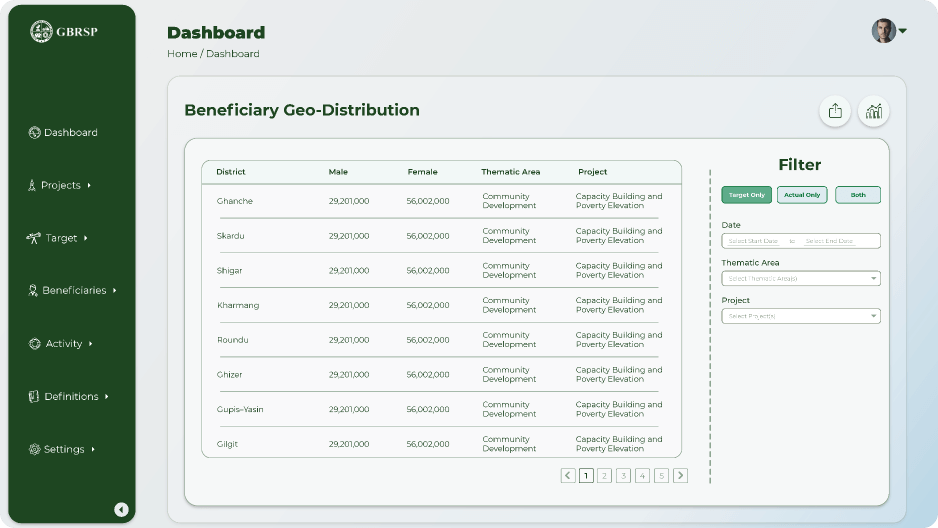Expand the profile menu caret
Screen dimensions: 938x528
tap(903, 31)
